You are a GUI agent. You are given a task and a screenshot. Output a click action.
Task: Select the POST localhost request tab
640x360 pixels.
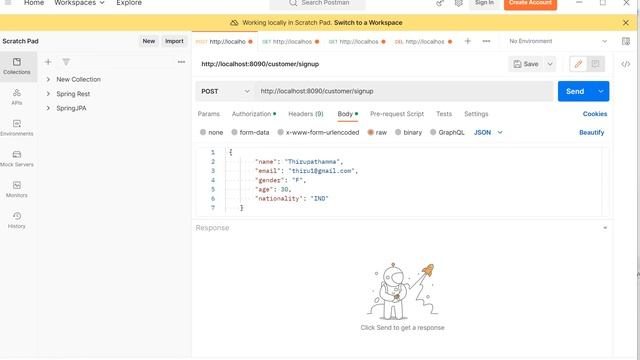coord(224,41)
